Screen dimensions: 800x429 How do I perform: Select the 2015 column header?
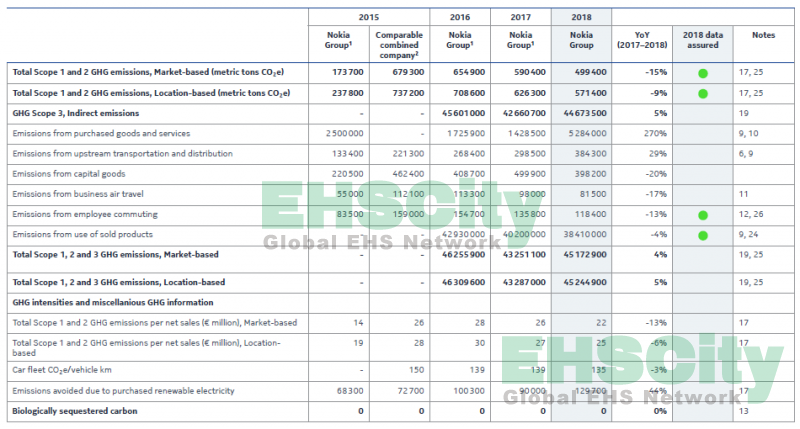[368, 17]
